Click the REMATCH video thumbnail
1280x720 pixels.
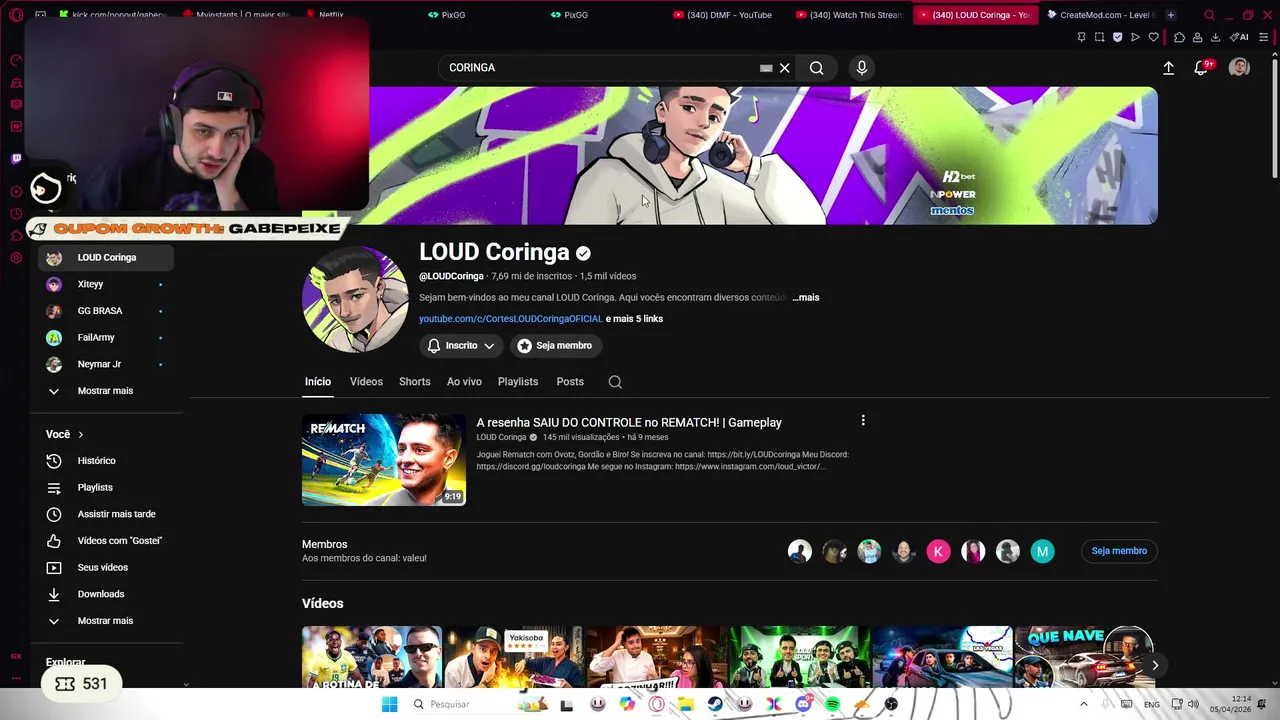[384, 460]
